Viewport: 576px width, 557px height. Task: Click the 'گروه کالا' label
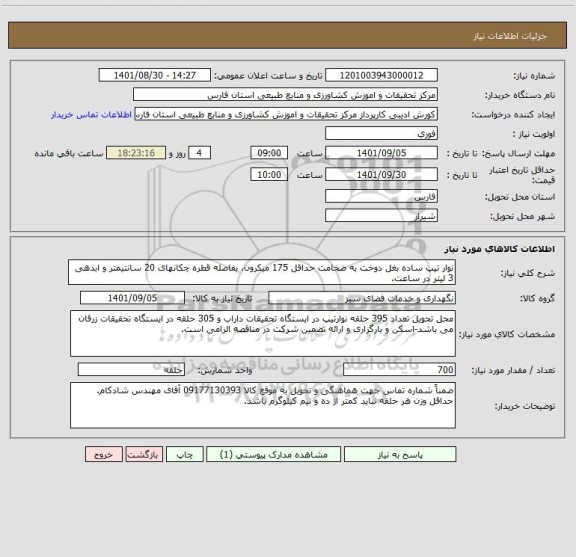(538, 298)
